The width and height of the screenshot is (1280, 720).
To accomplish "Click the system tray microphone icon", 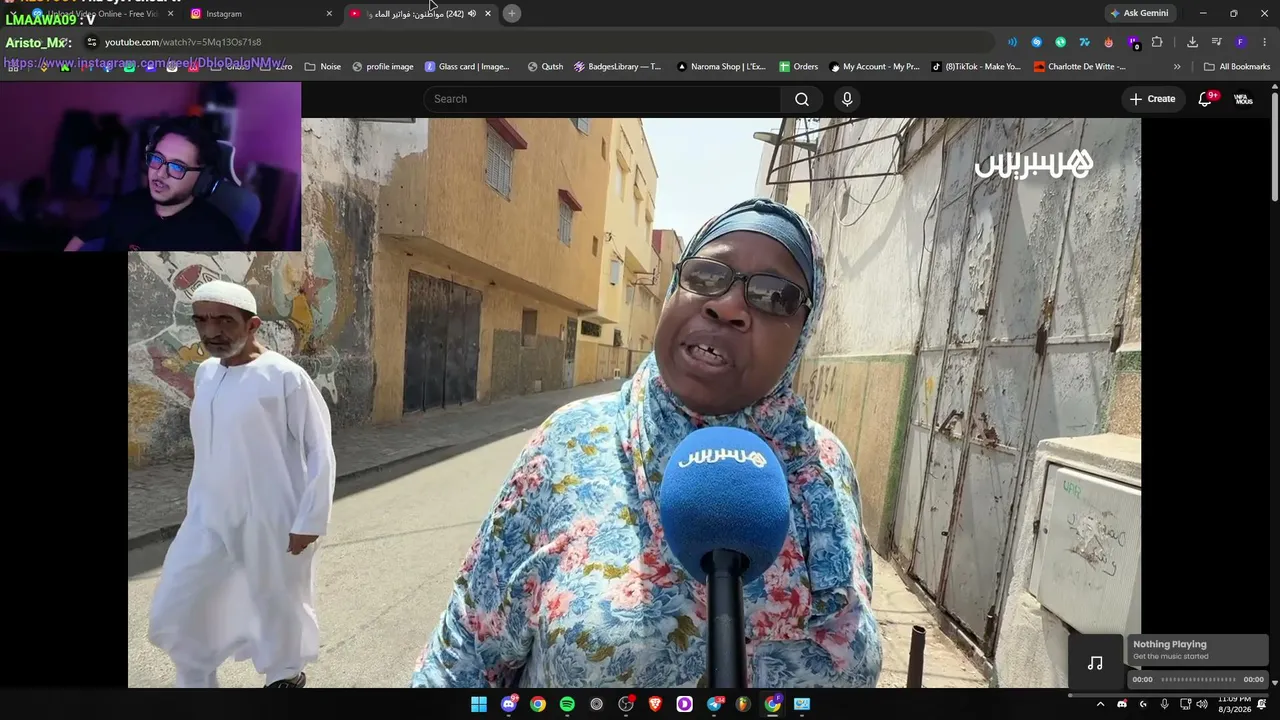I will 1164,704.
